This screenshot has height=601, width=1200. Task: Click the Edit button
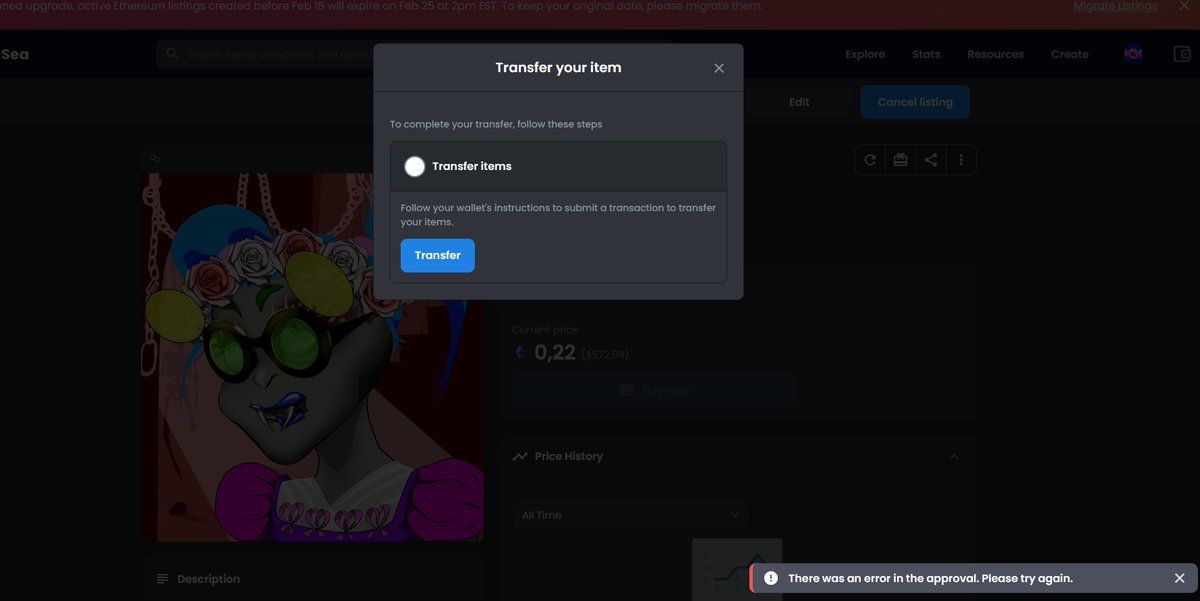point(799,102)
